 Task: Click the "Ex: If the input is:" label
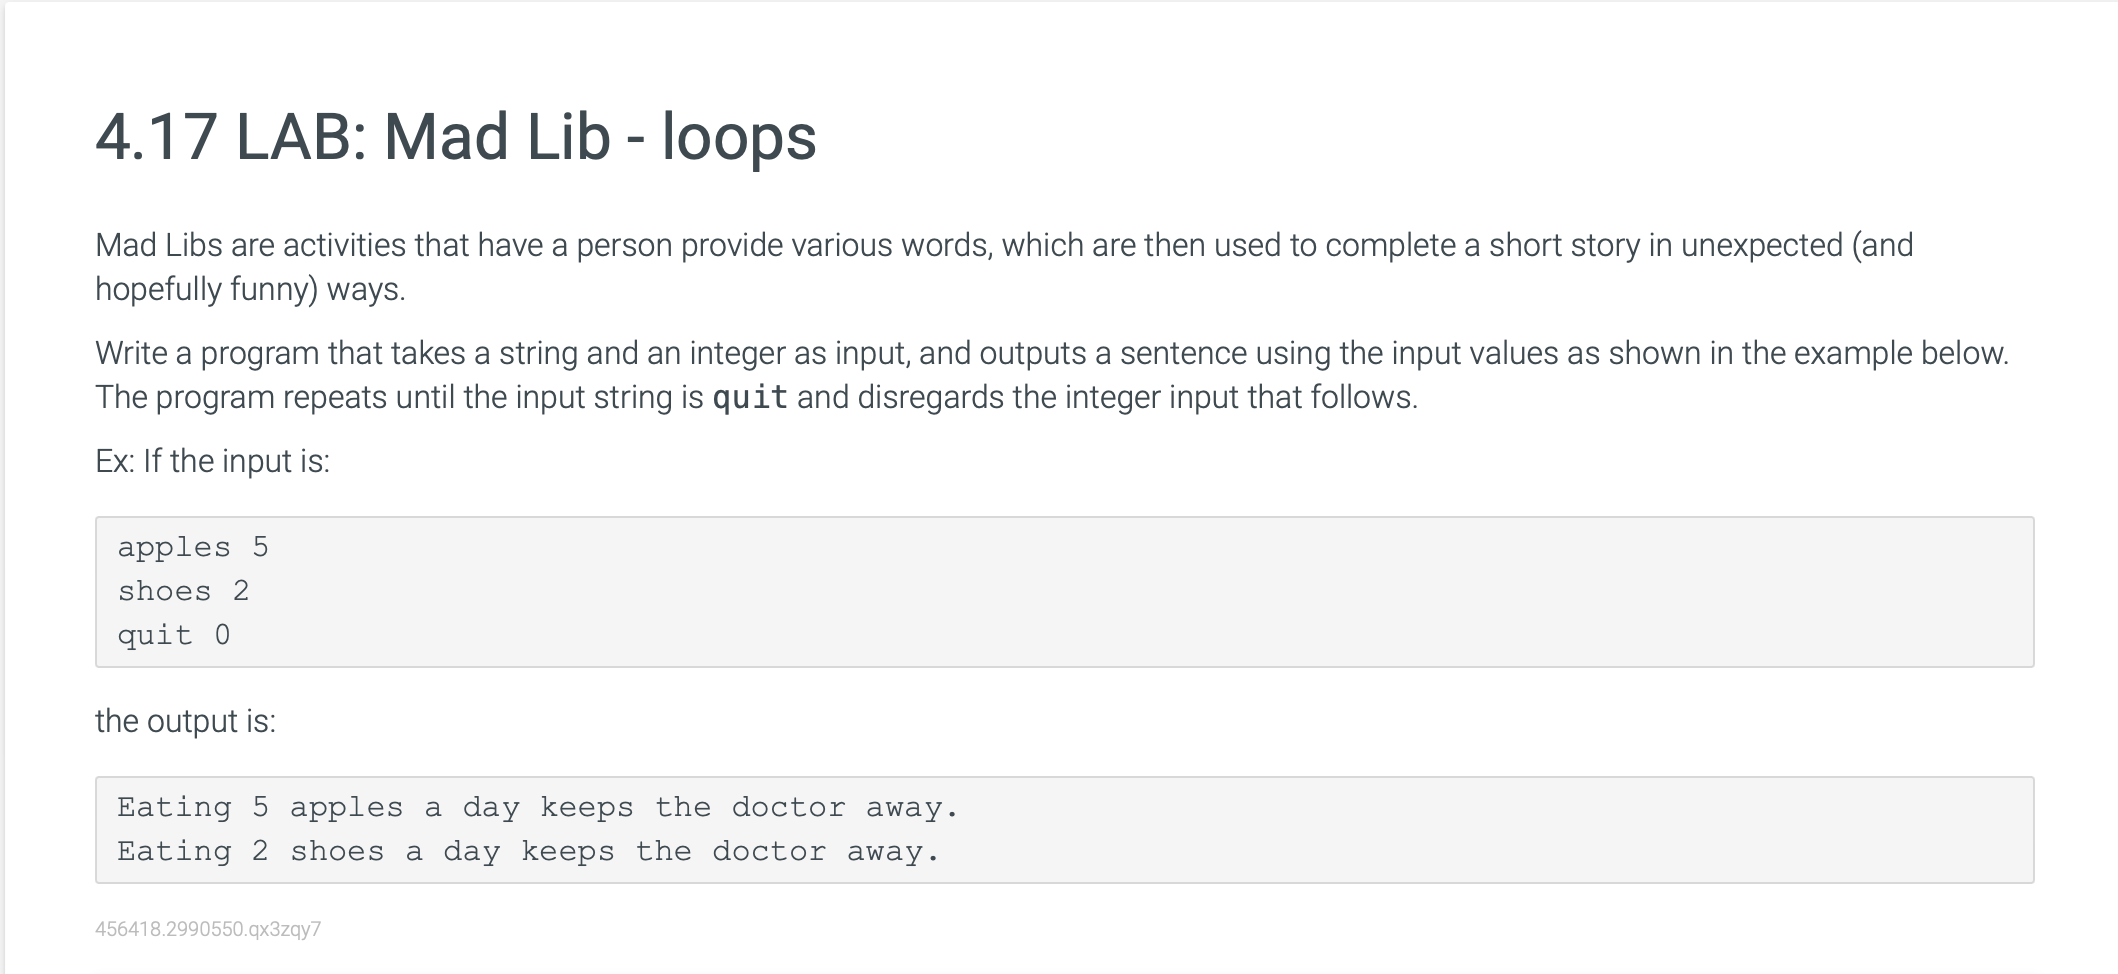point(212,461)
